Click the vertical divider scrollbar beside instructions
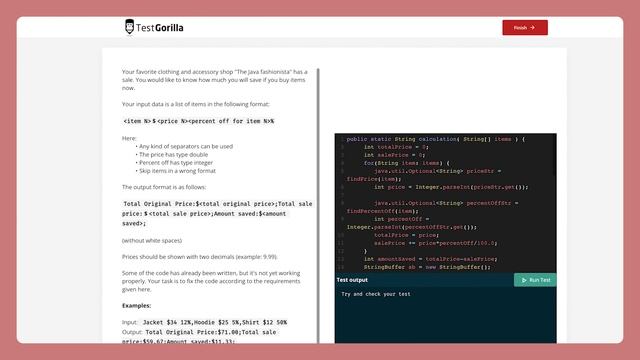 coord(318,205)
